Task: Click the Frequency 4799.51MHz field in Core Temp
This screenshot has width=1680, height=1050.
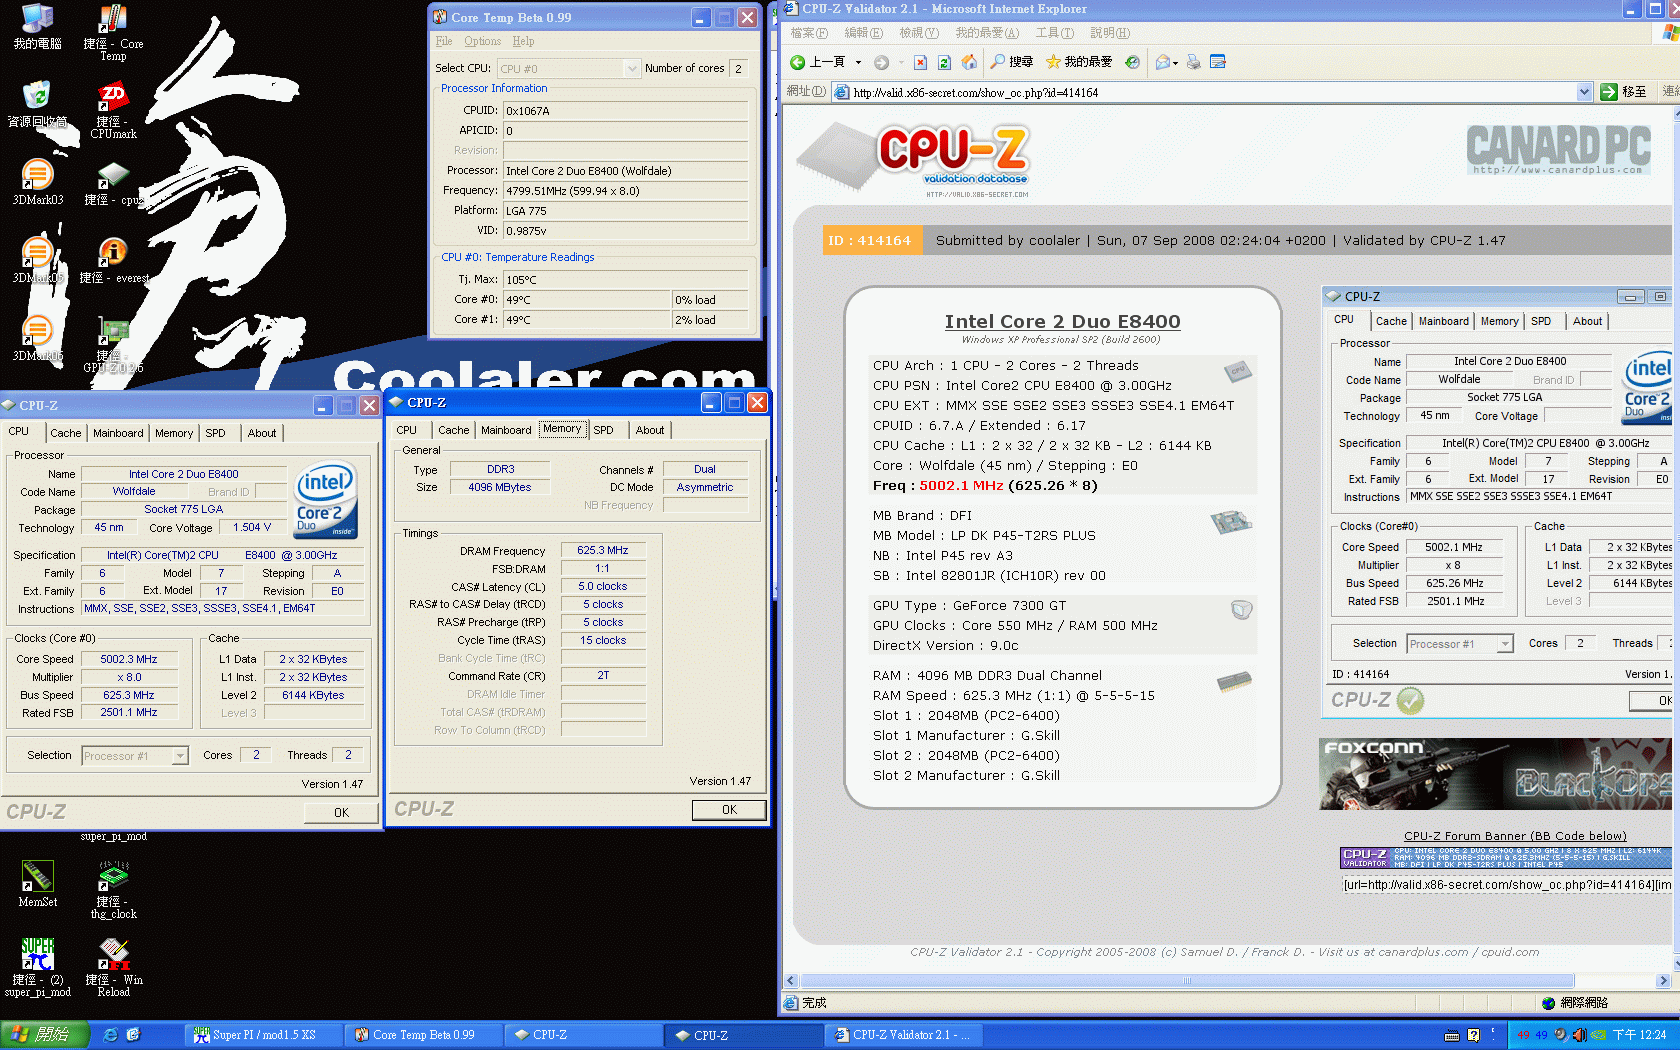Action: pos(625,190)
